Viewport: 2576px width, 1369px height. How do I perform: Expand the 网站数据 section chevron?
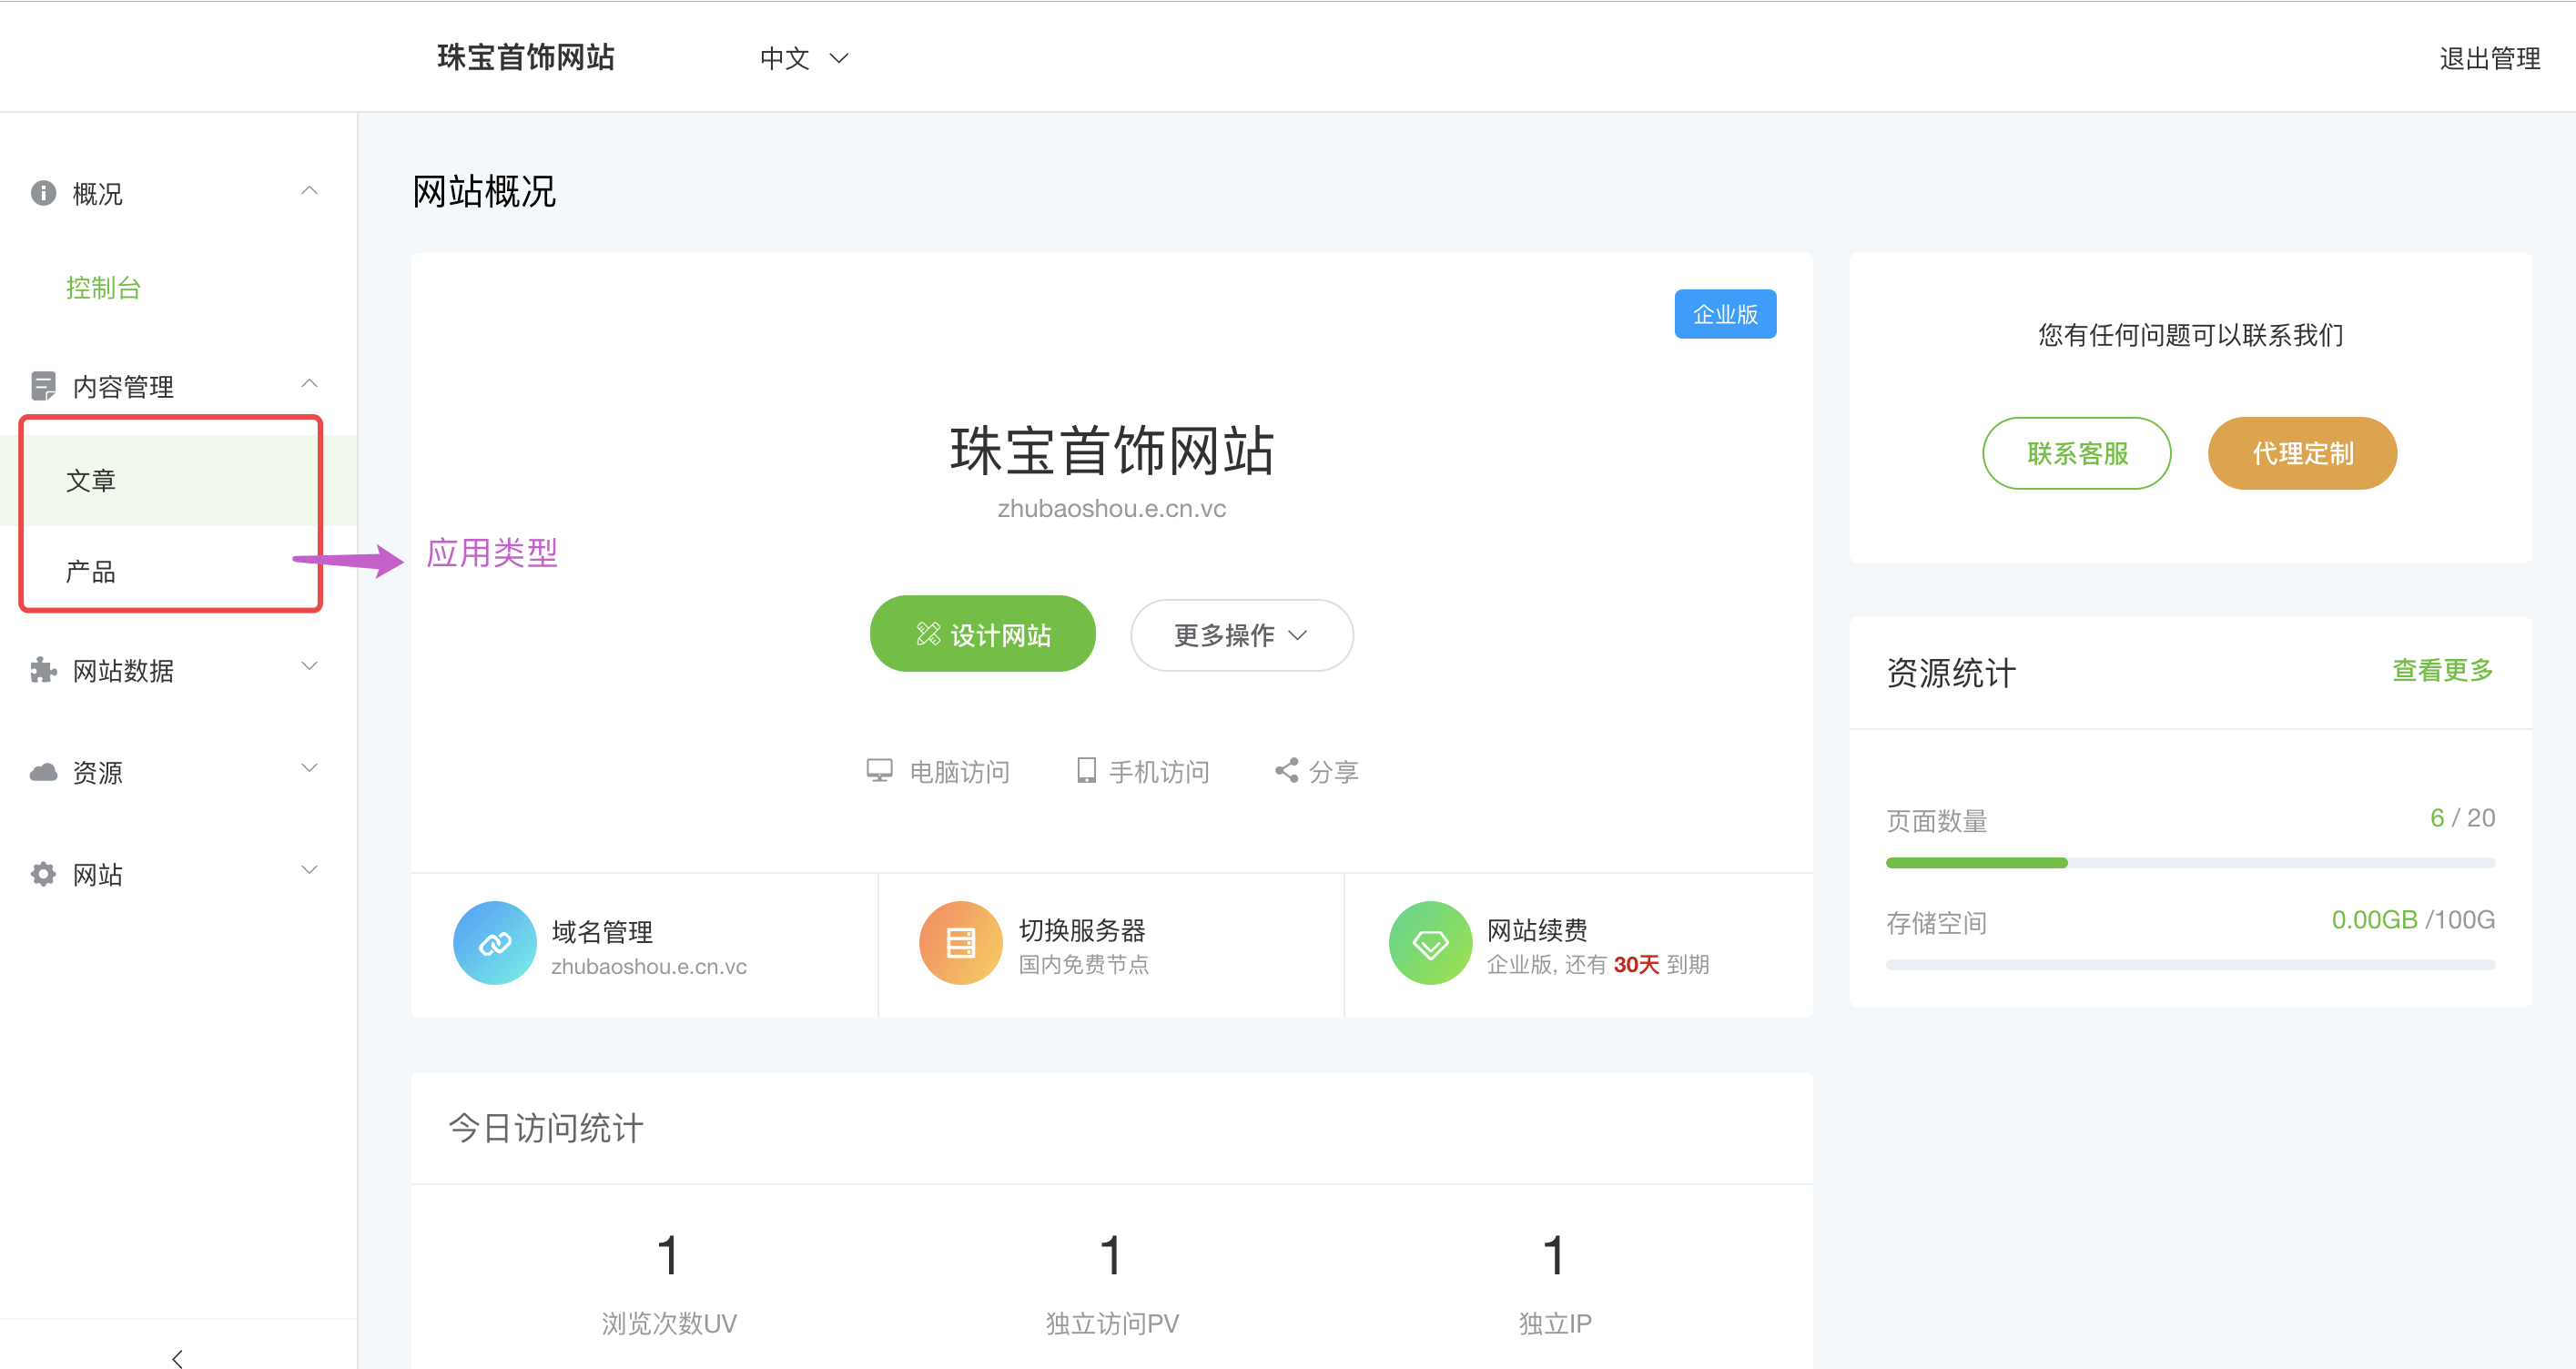[x=310, y=666]
